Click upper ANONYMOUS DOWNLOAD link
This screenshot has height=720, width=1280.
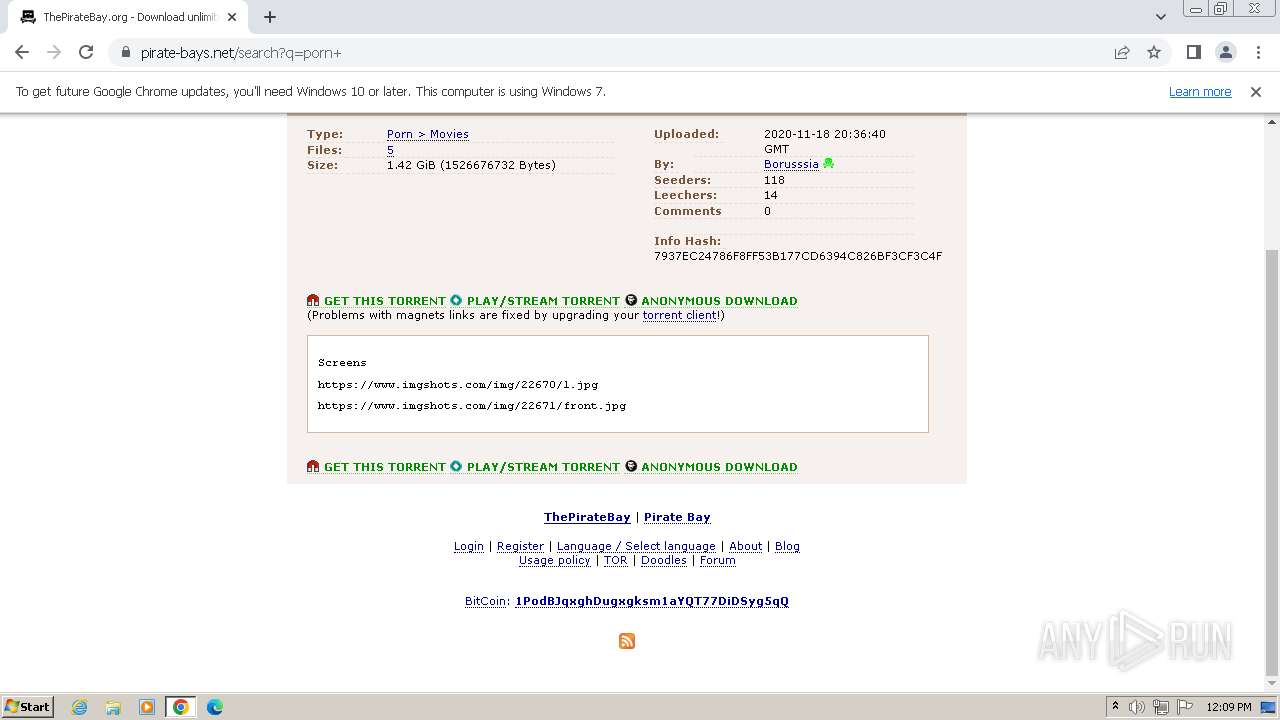719,301
